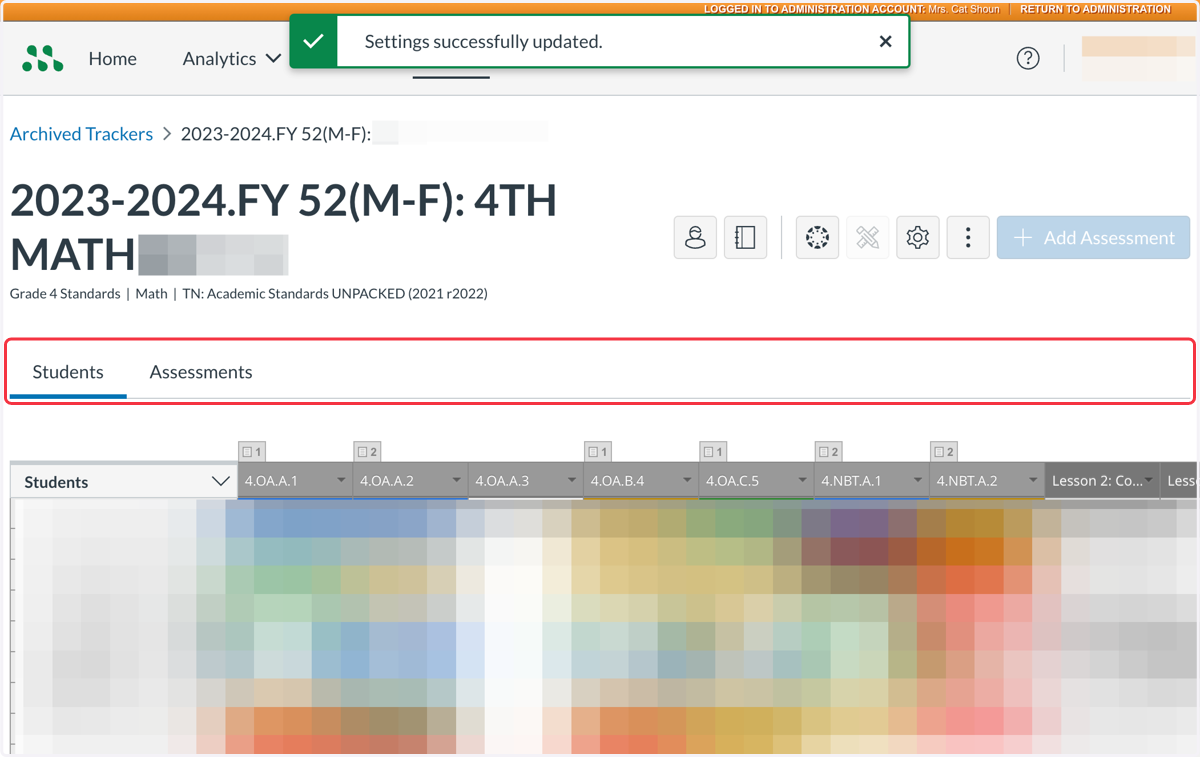Open the 4.OA.A.3 standard dropdown arrow
This screenshot has height=757, width=1200.
tap(571, 481)
